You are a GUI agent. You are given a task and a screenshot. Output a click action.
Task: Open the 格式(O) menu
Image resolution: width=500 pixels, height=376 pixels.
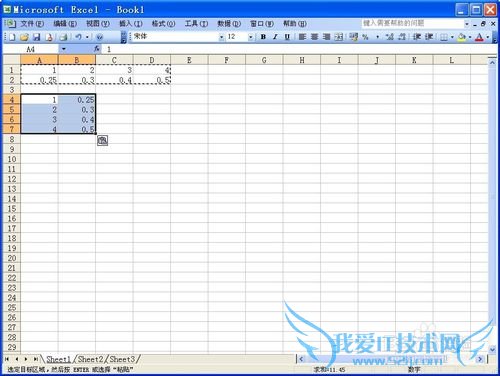click(163, 24)
